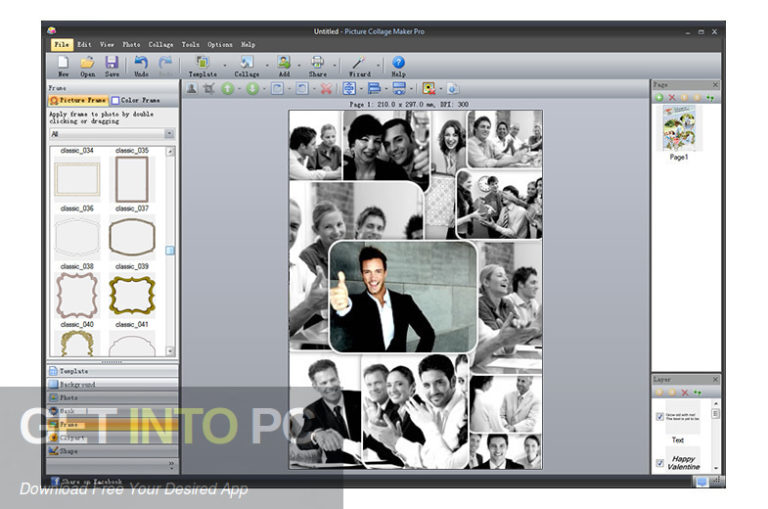Toggle the Text layer checkbox

pyautogui.click(x=660, y=417)
